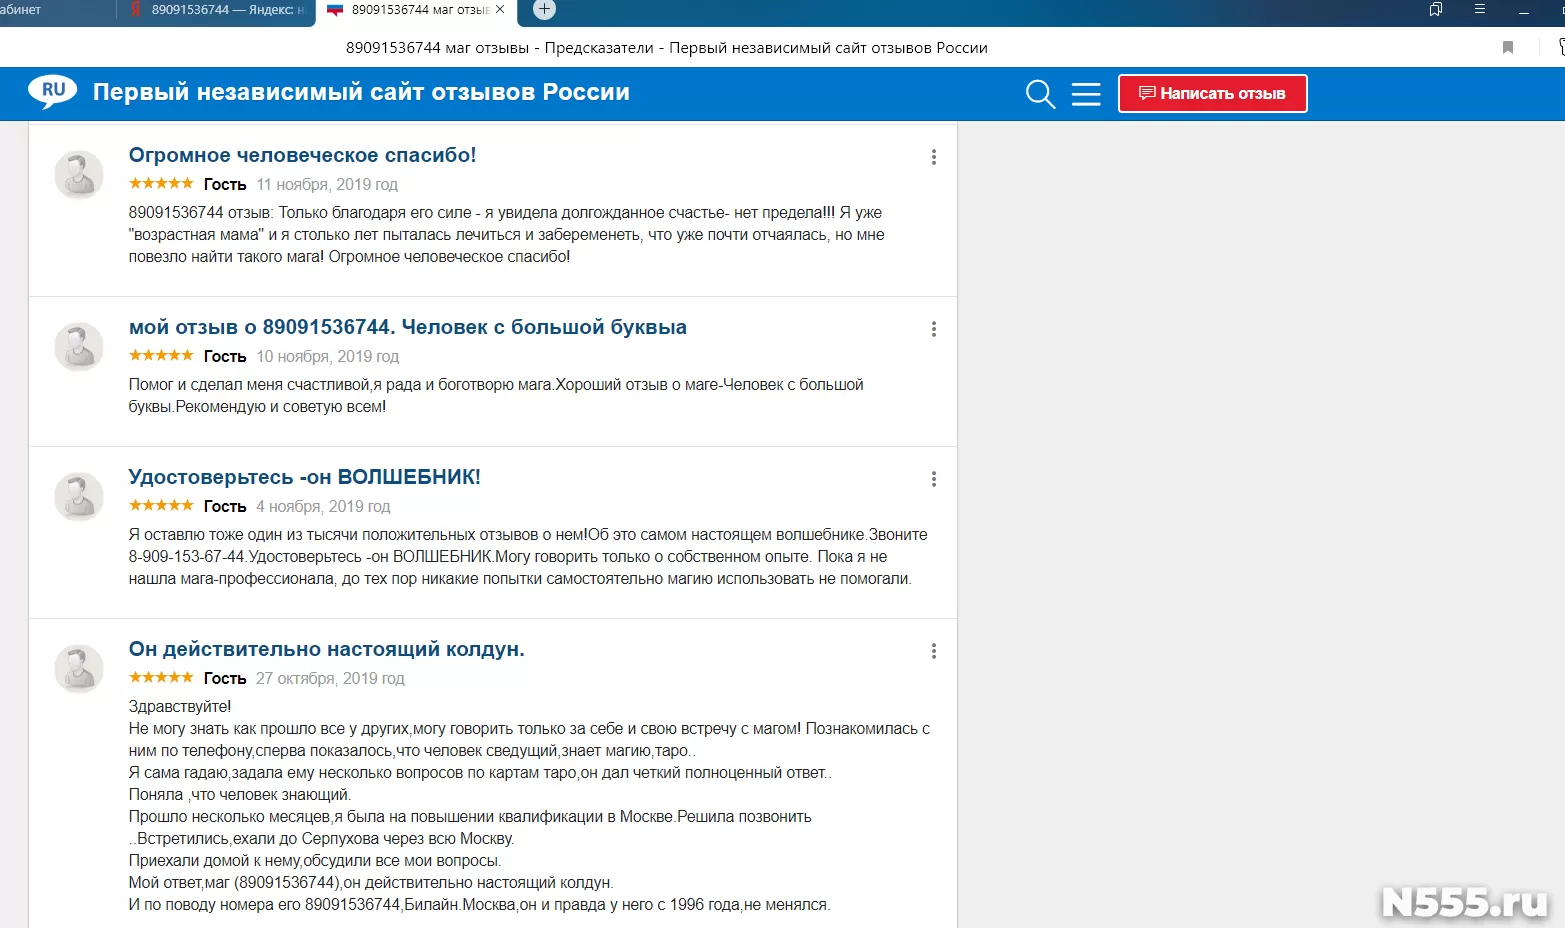Open browser menu icon in title bar
The image size is (1565, 928).
[1480, 9]
